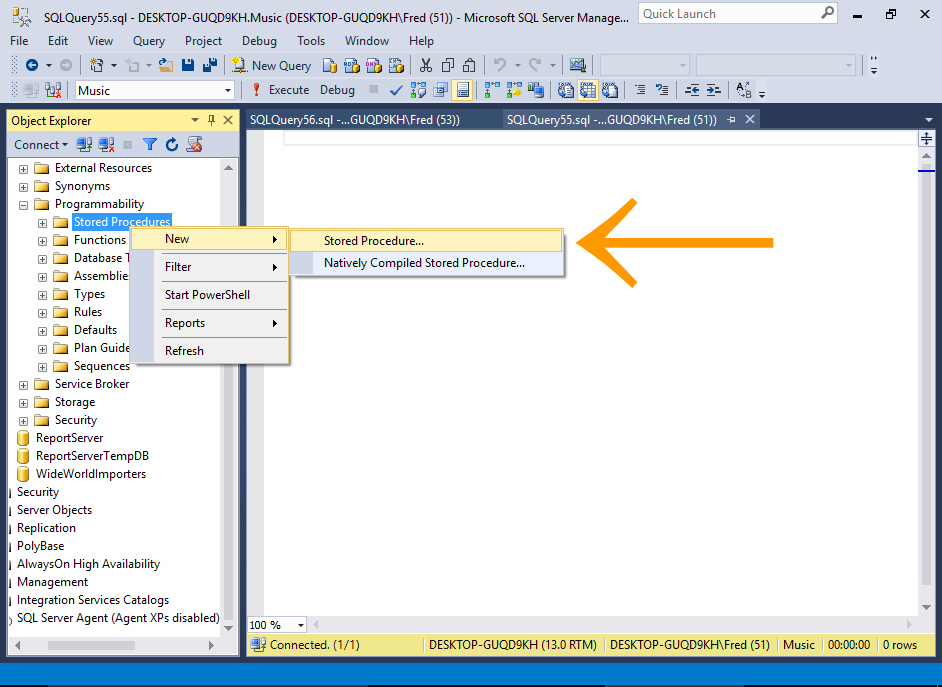Collapse the Programmability folder

tap(23, 205)
